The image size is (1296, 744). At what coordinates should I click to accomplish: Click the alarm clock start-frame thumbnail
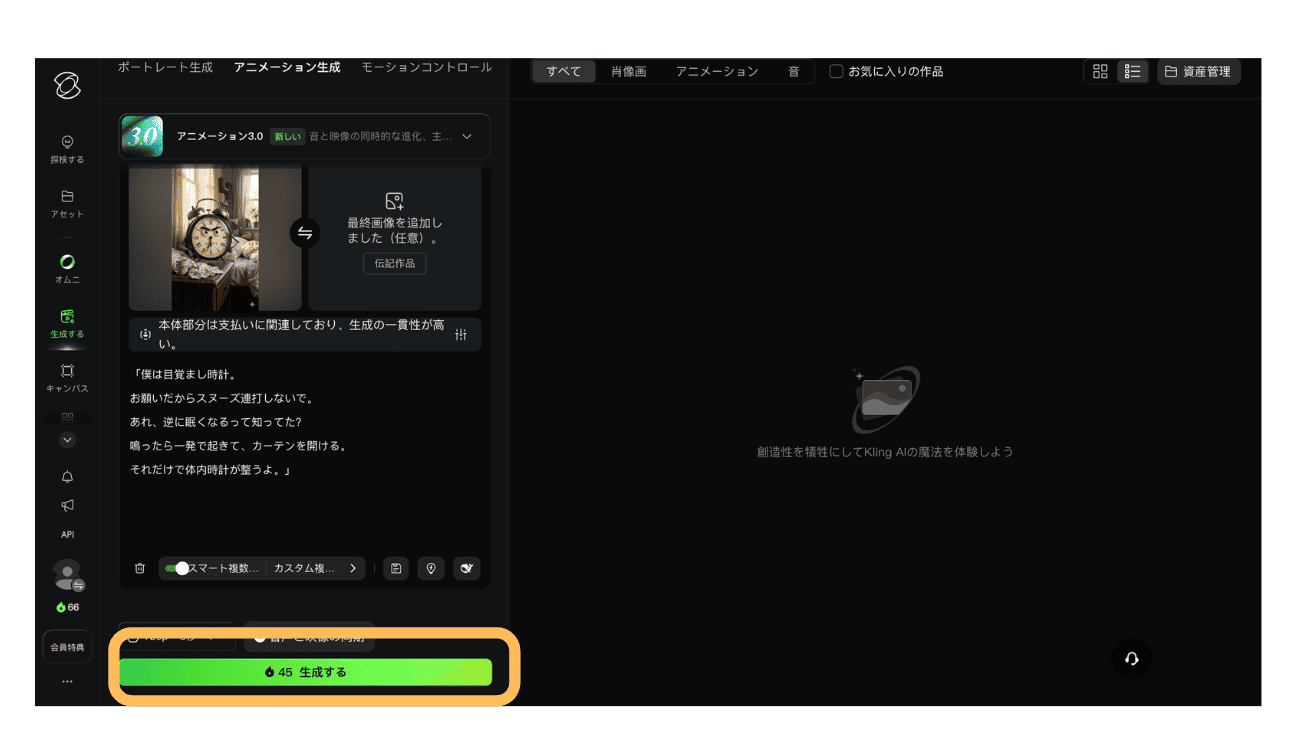(x=215, y=238)
